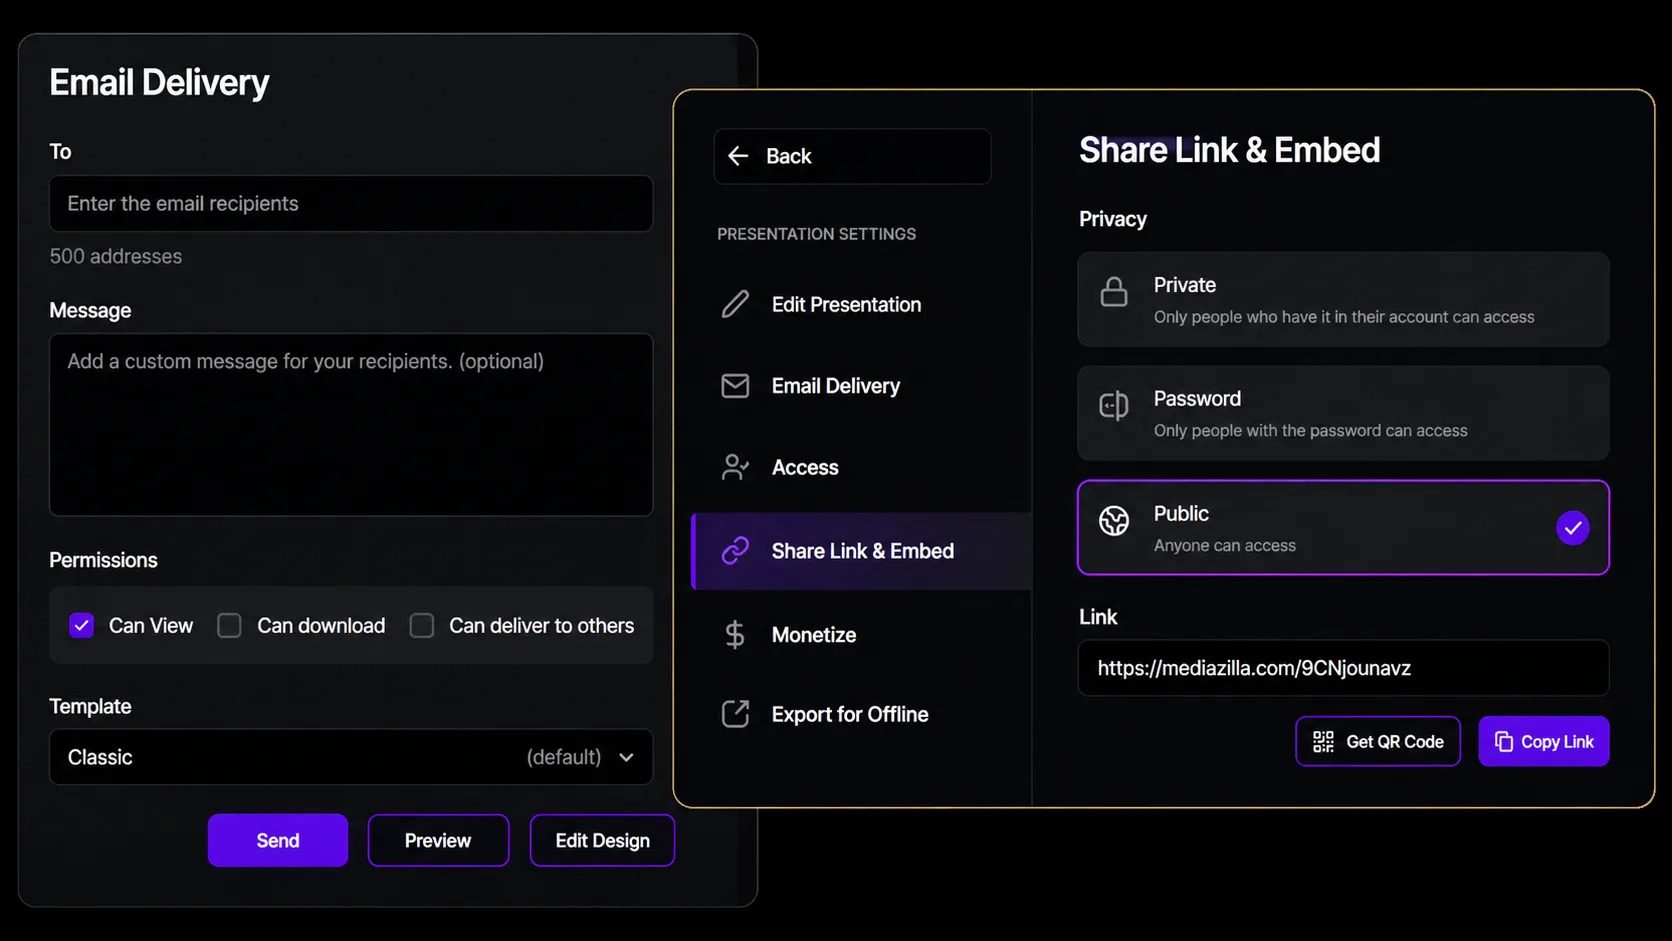Click the chain link icon beside Share Link & Embed

735,551
